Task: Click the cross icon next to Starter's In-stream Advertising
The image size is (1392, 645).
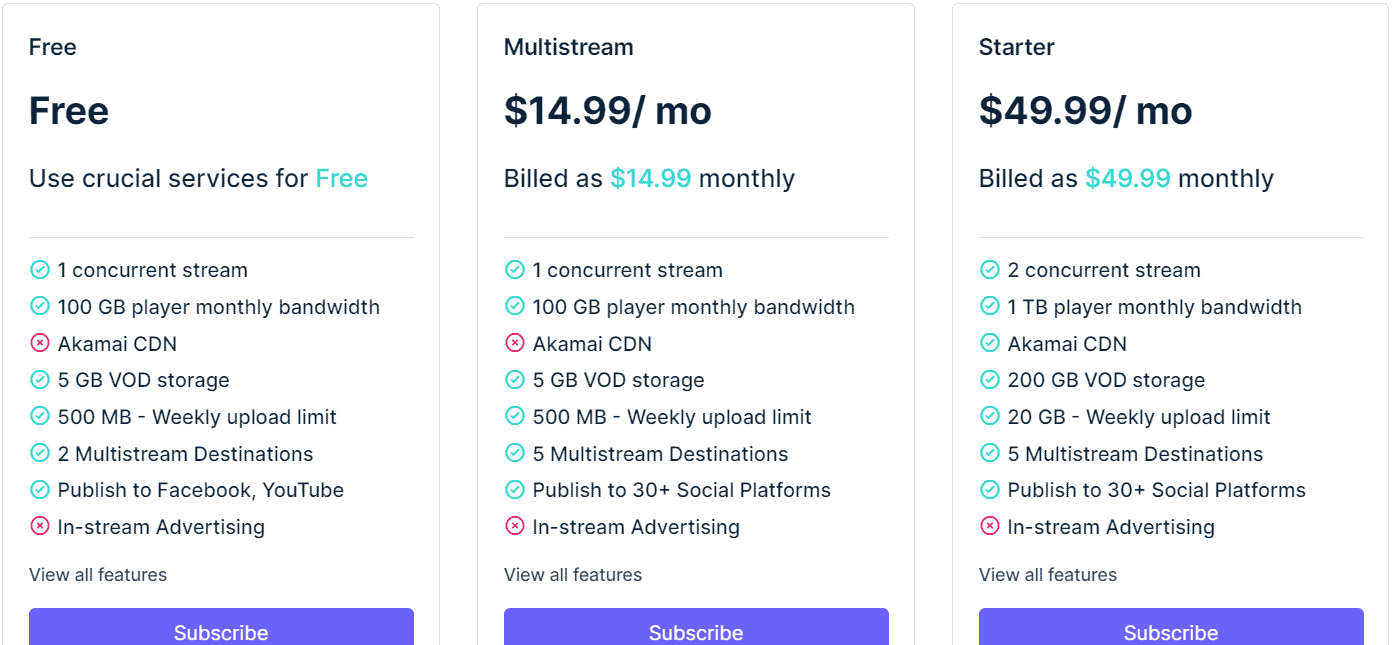Action: [x=990, y=526]
